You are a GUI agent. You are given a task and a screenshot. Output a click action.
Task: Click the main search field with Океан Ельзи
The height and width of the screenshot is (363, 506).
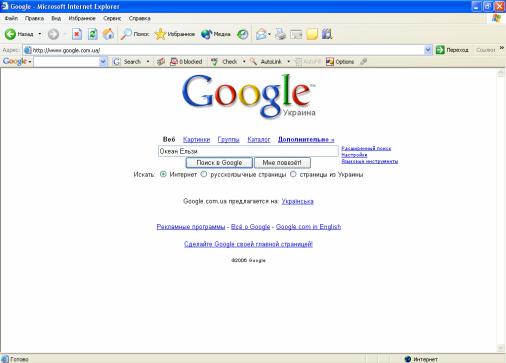pyautogui.click(x=248, y=151)
